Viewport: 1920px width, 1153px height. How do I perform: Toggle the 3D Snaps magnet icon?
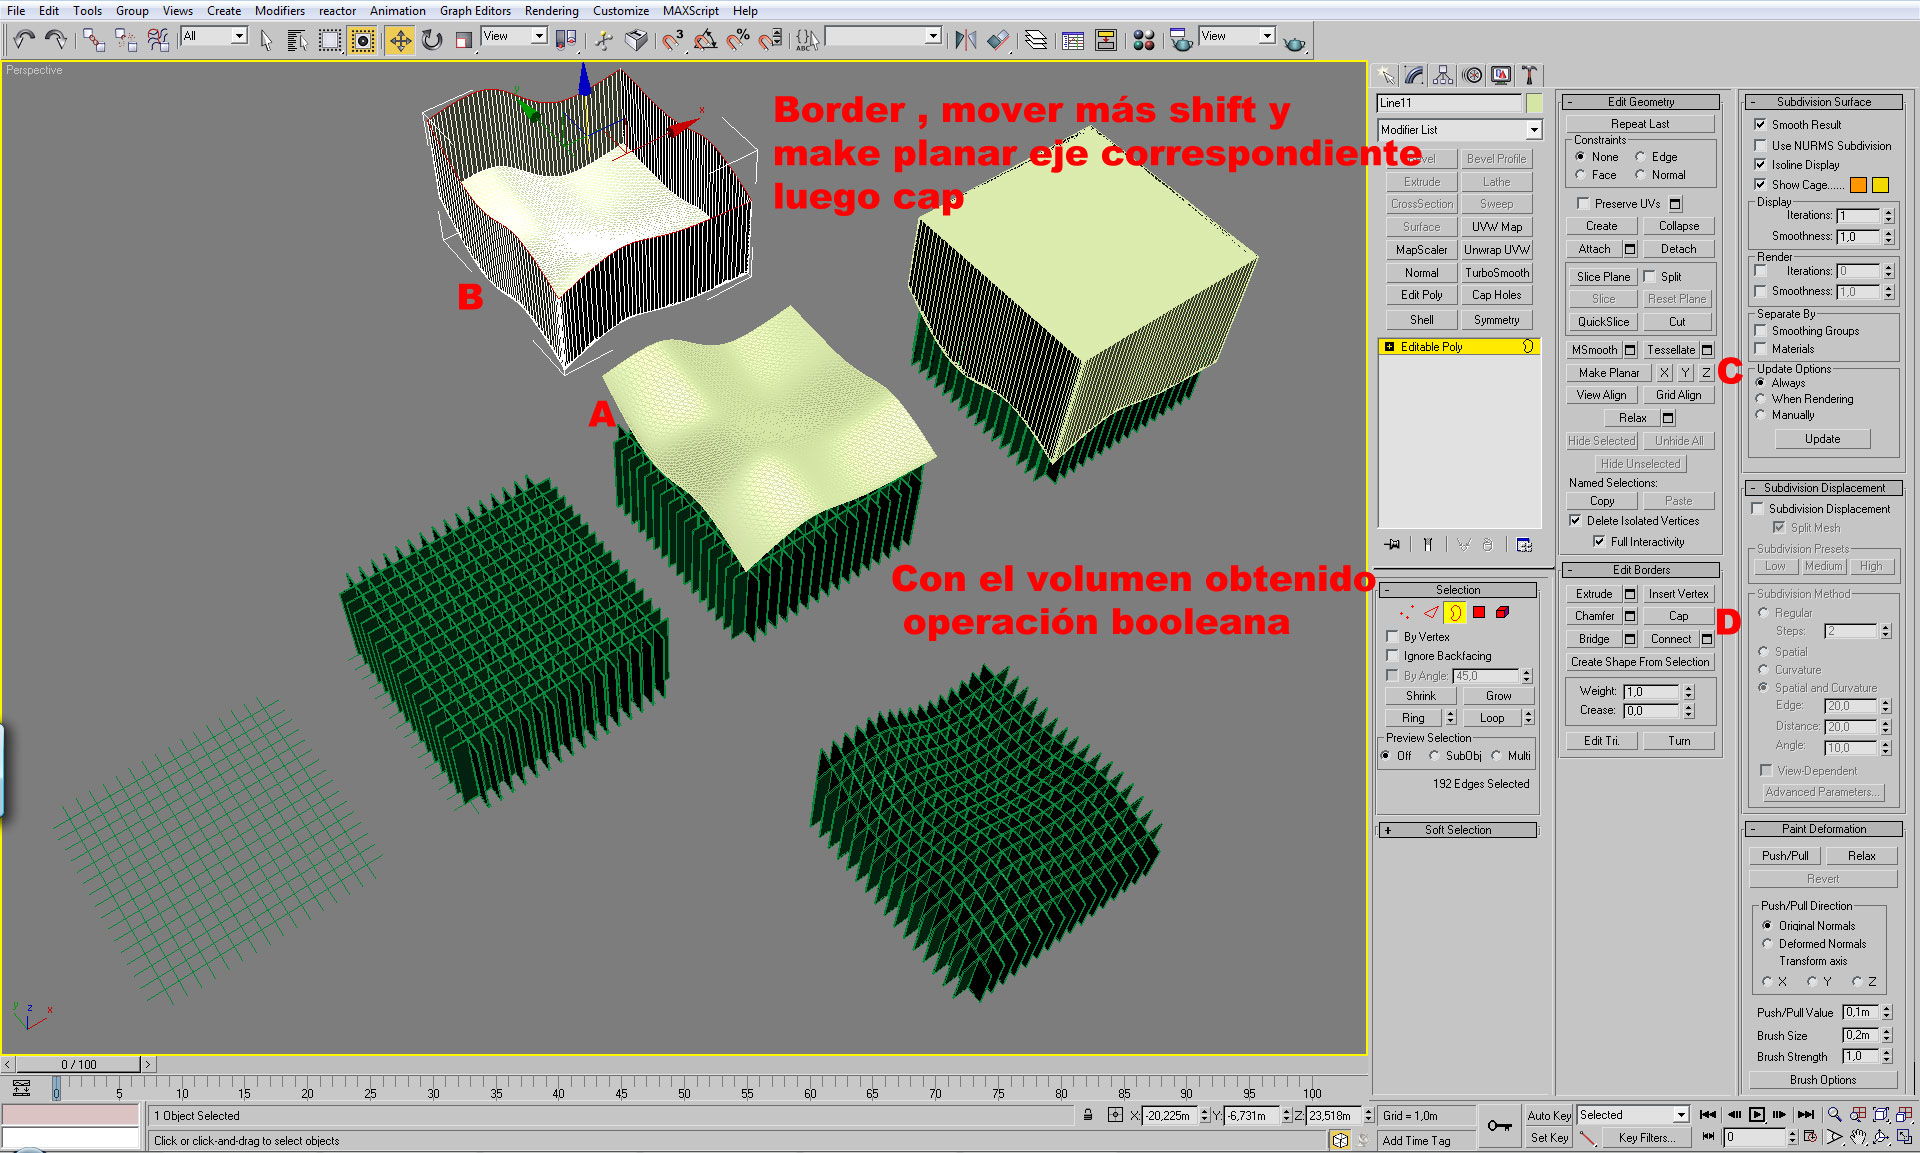coord(673,40)
